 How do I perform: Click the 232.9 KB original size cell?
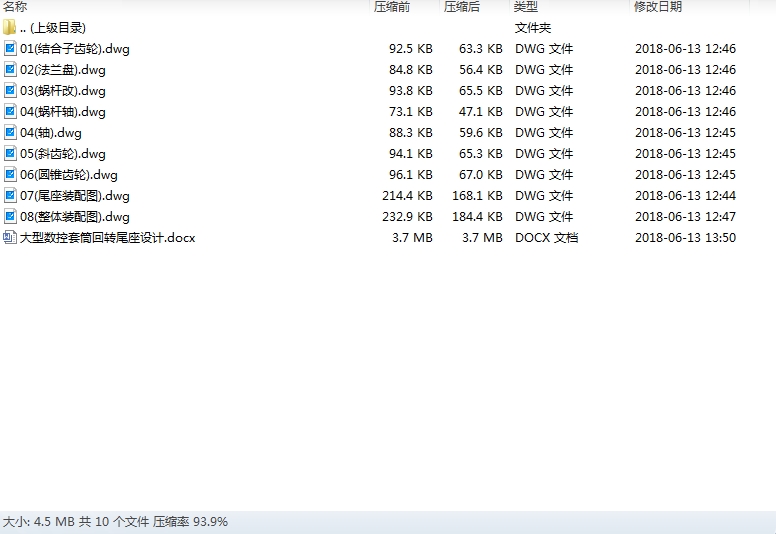[x=407, y=217]
